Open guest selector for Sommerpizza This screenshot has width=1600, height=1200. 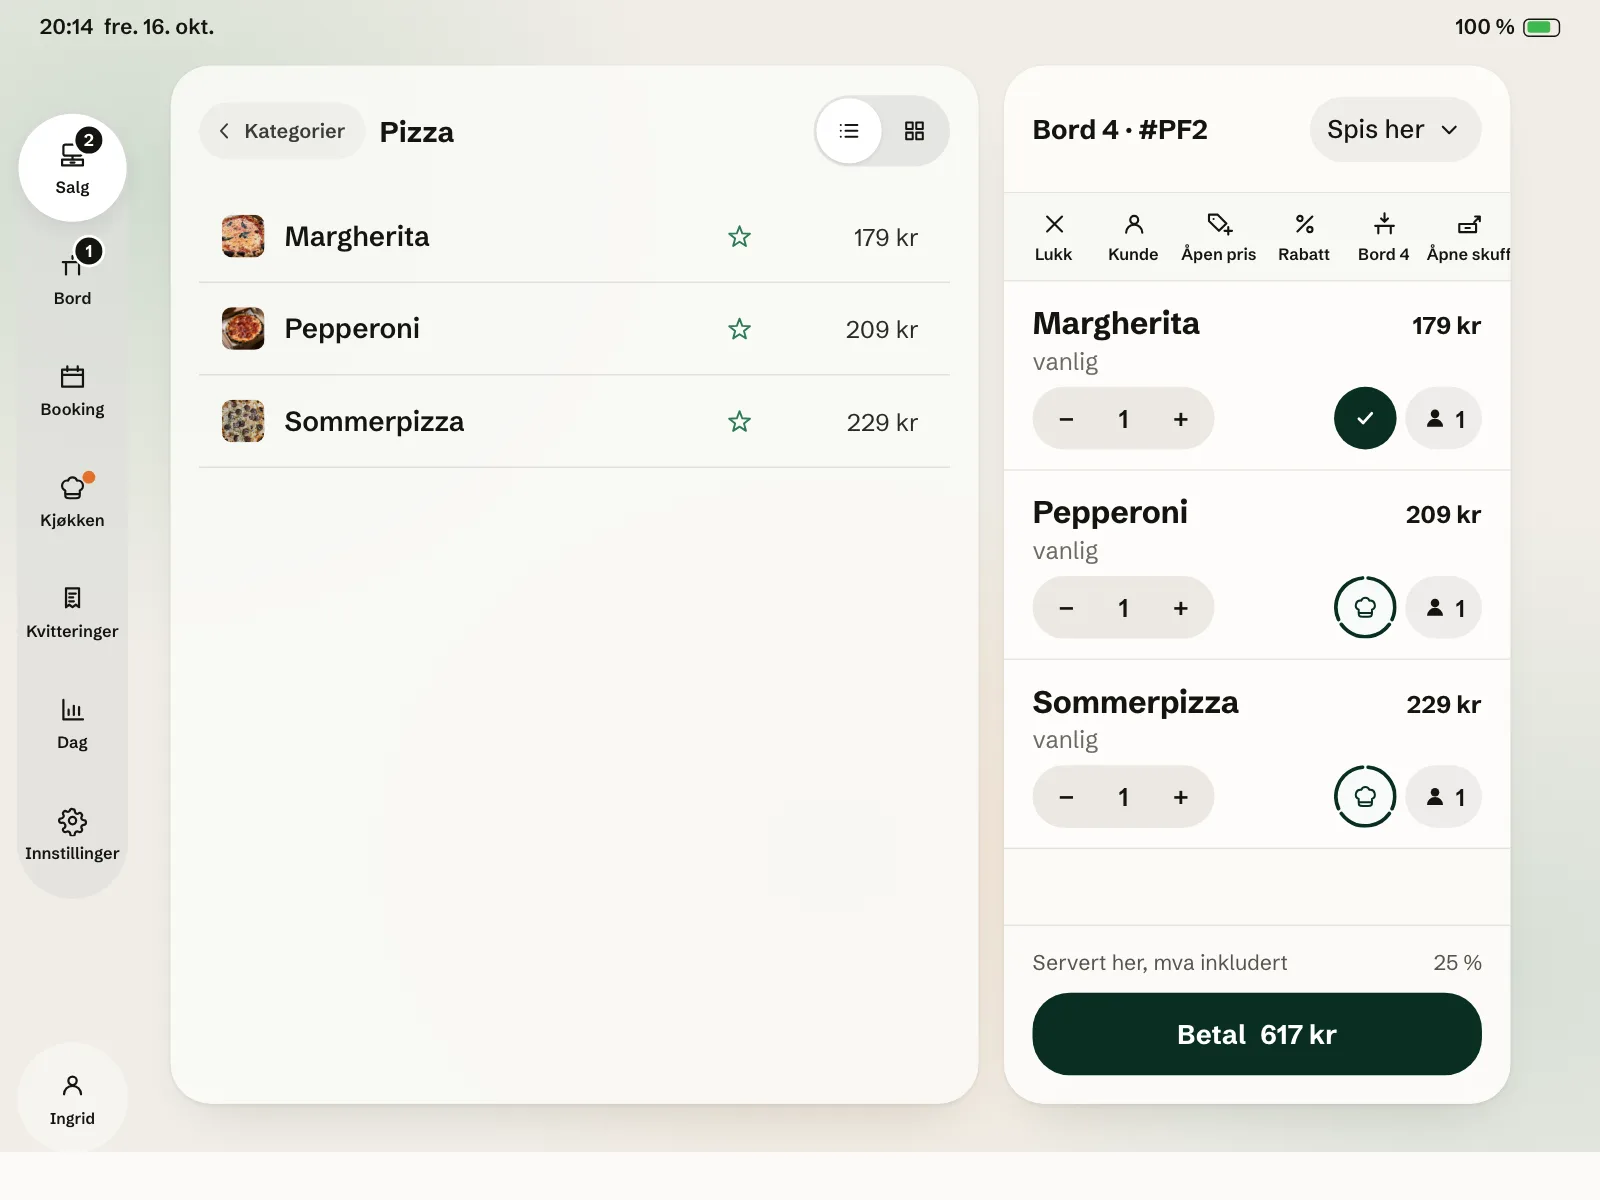tap(1443, 797)
